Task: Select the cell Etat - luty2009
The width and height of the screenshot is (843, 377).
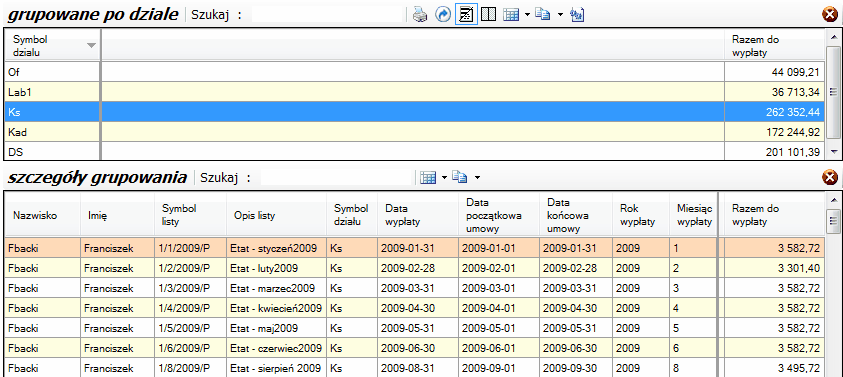Action: pyautogui.click(x=276, y=268)
